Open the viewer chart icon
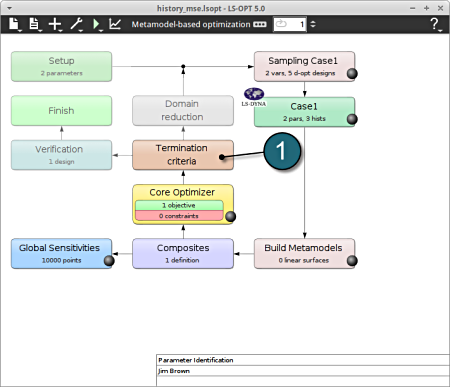This screenshot has height=387, width=450. pos(115,24)
